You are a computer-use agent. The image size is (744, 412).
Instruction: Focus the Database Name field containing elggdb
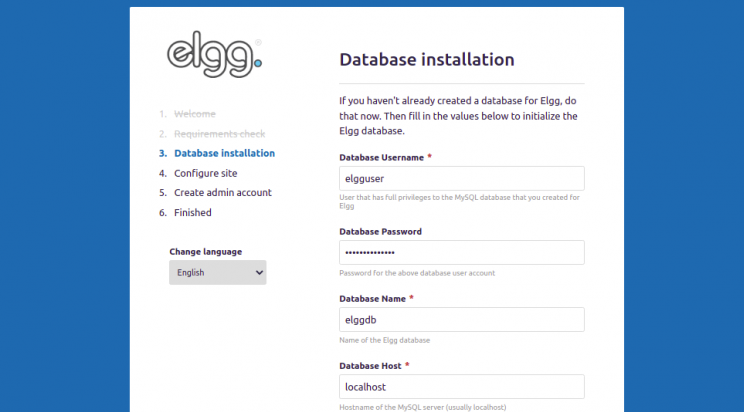[x=461, y=320]
